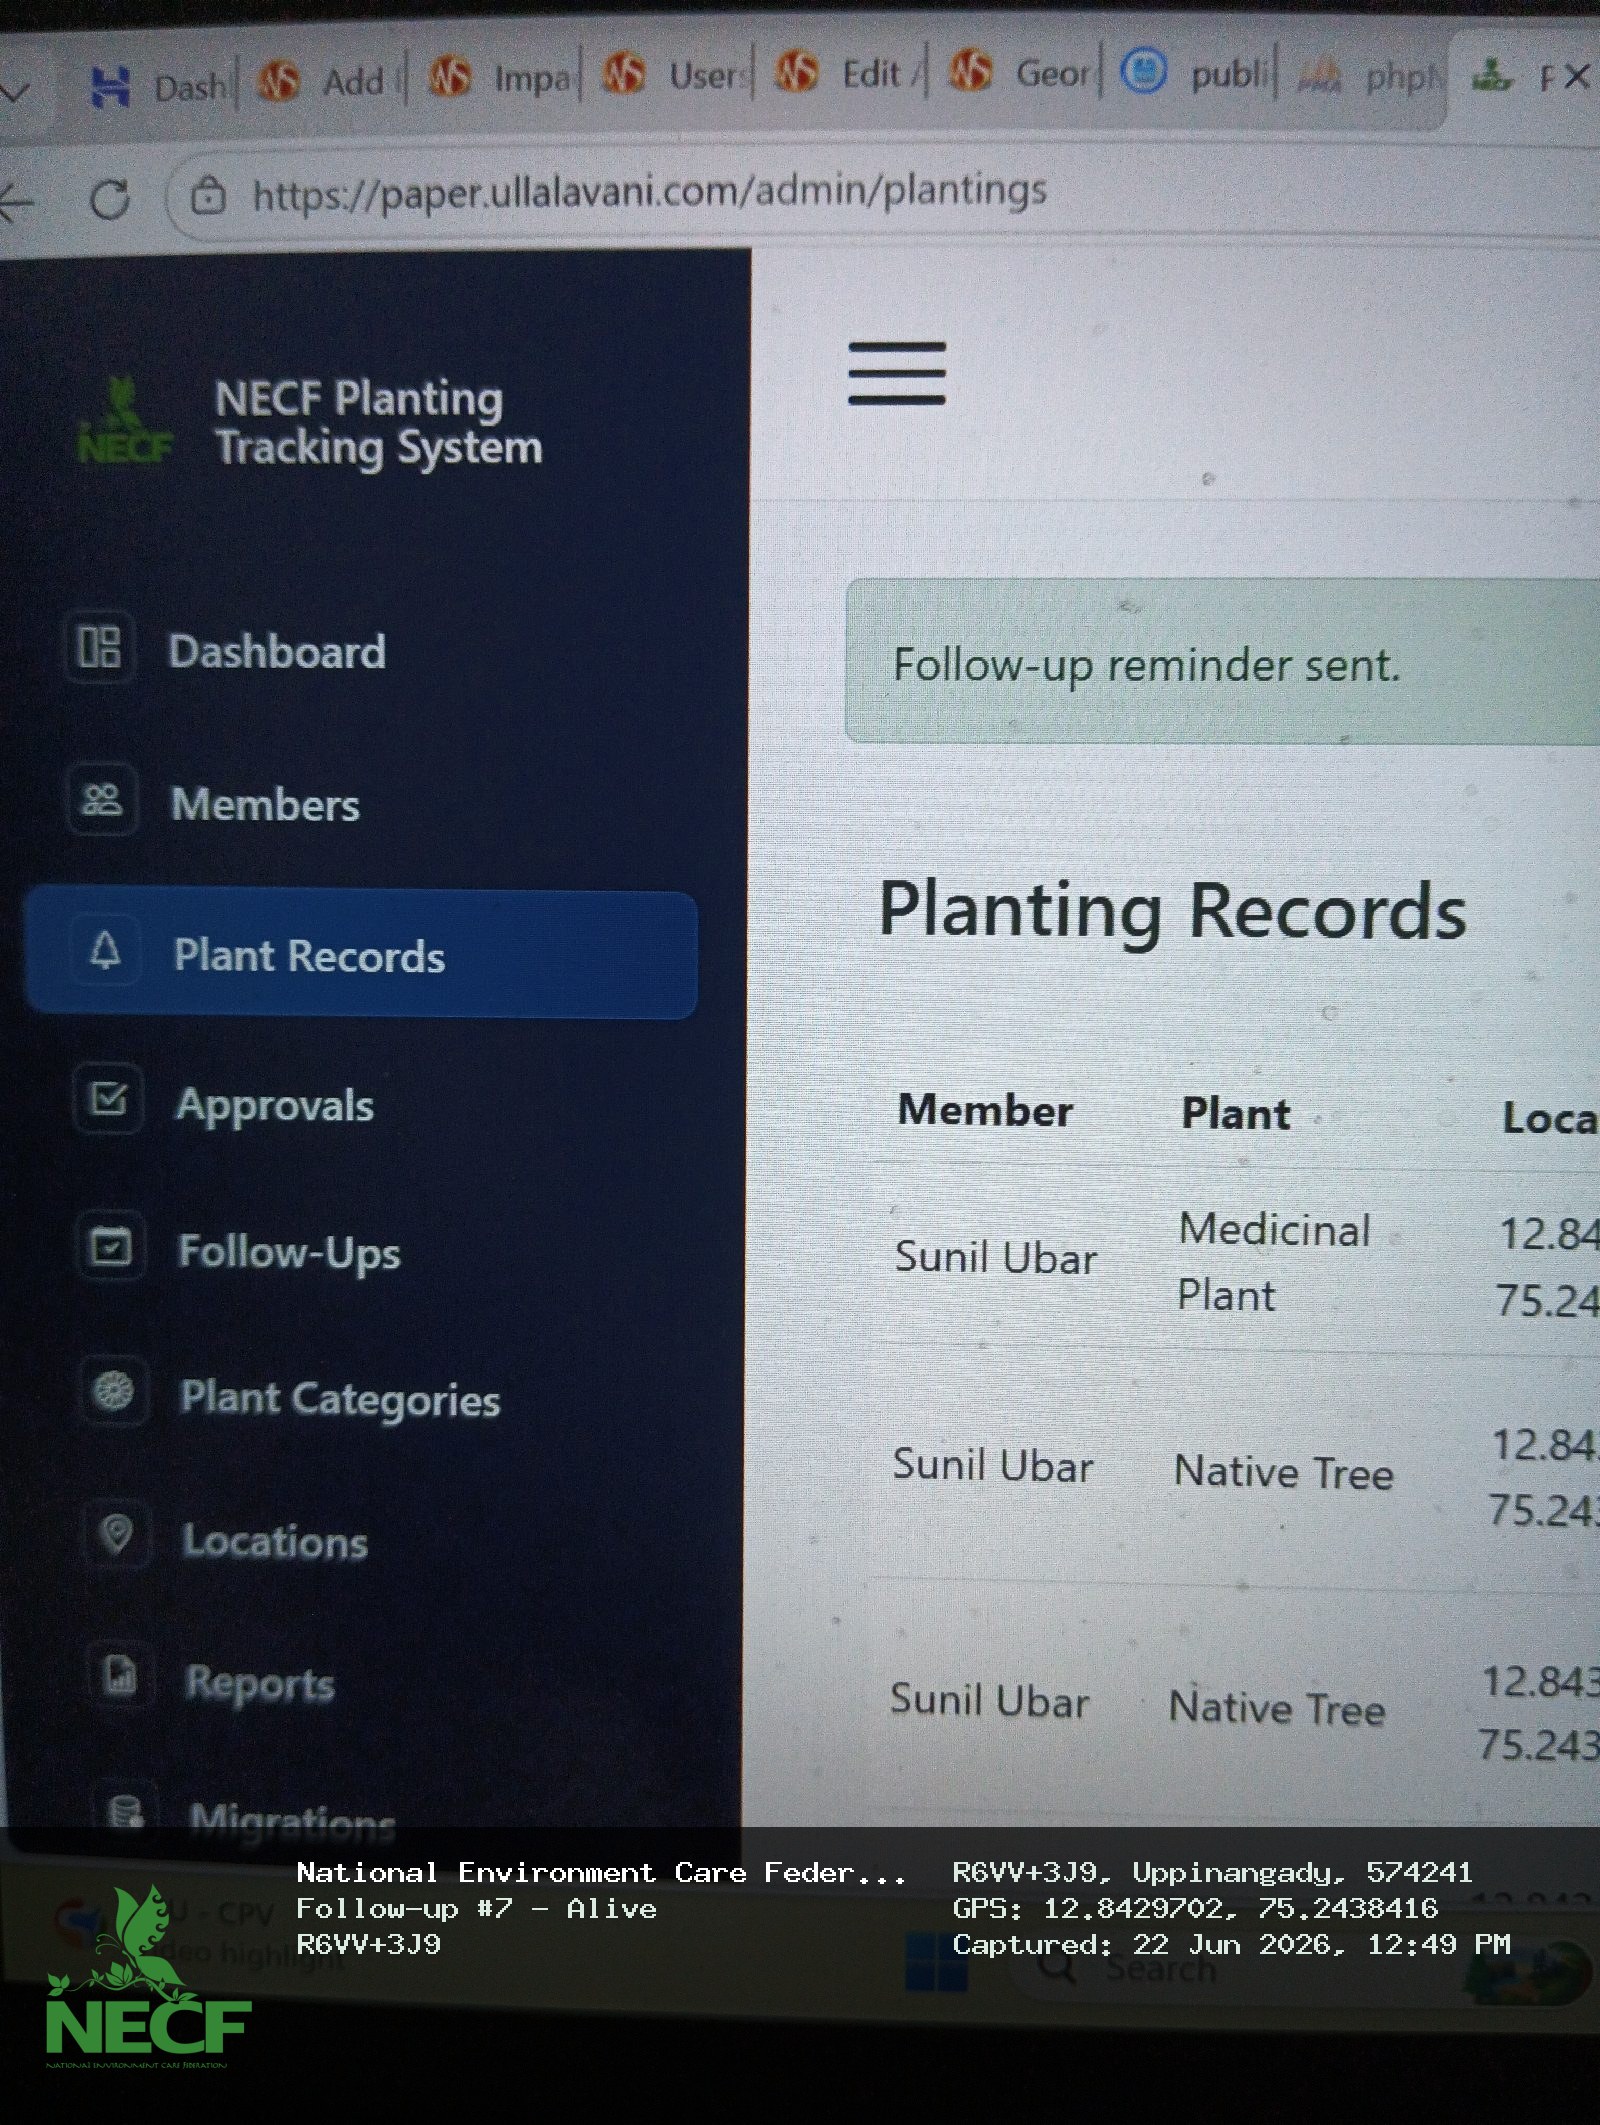
Task: Switch to the phpM browser tab
Action: tap(1370, 73)
